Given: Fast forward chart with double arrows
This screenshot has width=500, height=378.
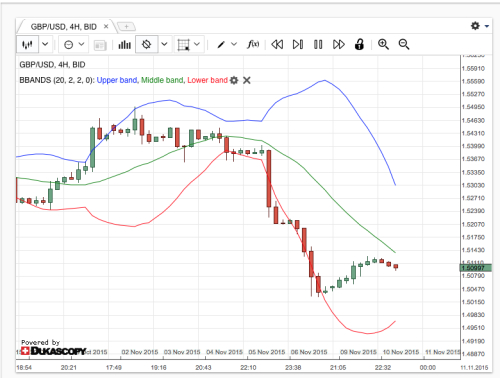Looking at the screenshot, I should pos(339,44).
